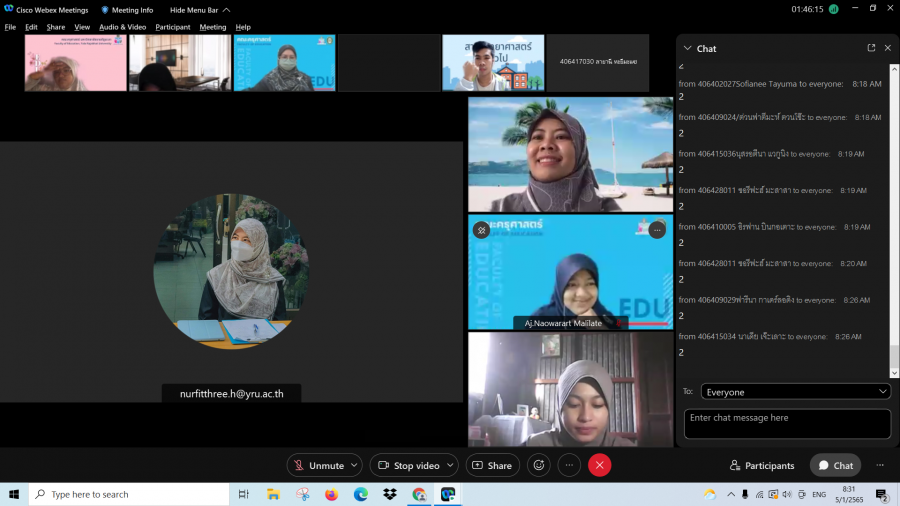Toggle the Chat panel button

(835, 465)
